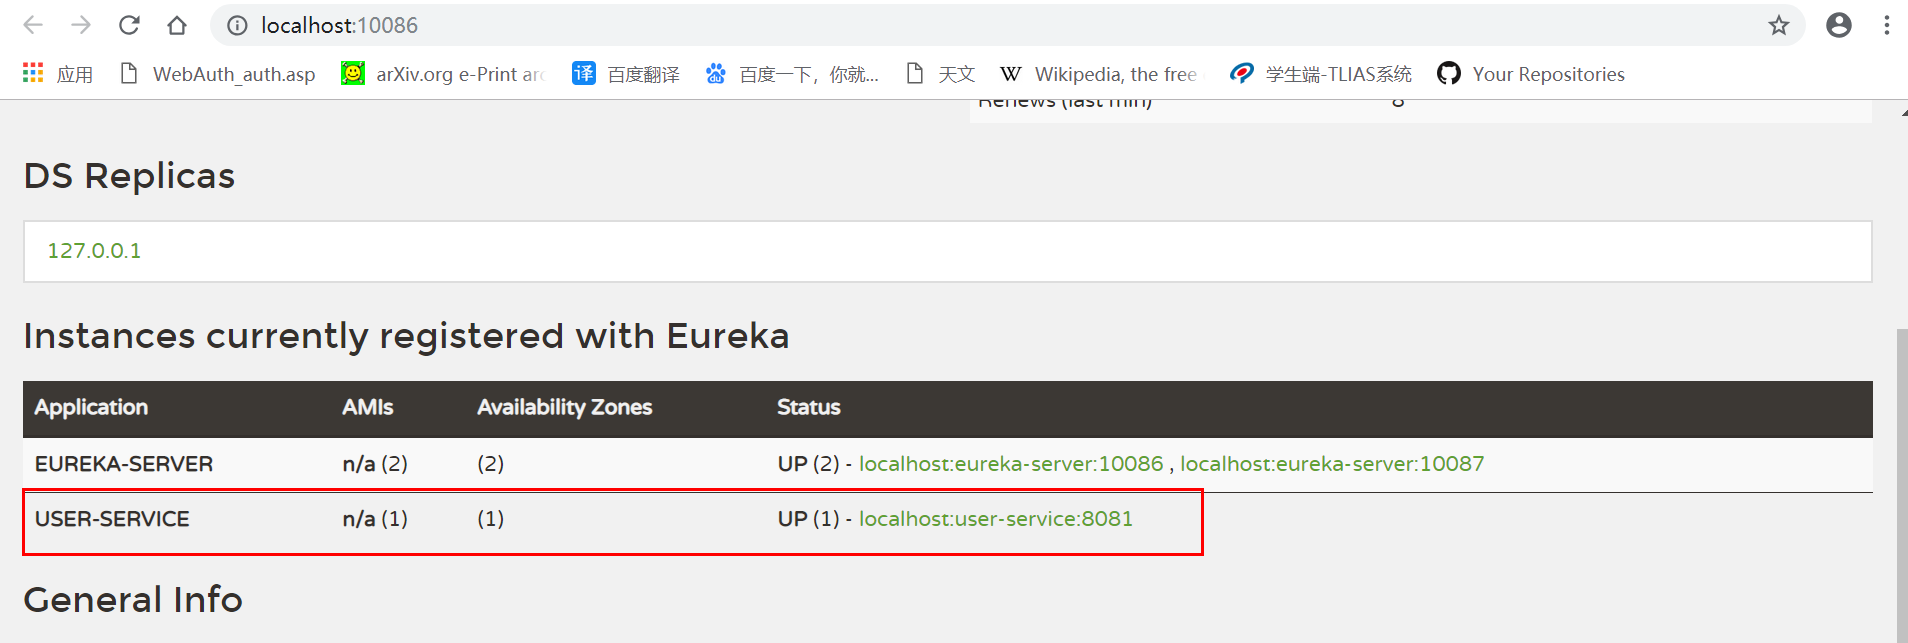Open GitHub Your Repositories bookmark
This screenshot has width=1908, height=643.
tap(1531, 74)
